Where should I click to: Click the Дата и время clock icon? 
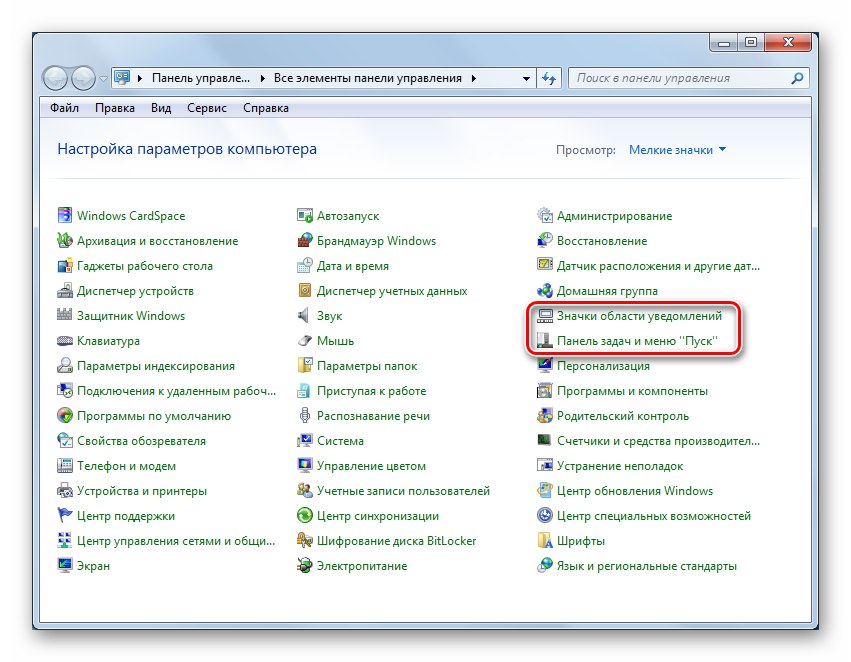click(305, 265)
